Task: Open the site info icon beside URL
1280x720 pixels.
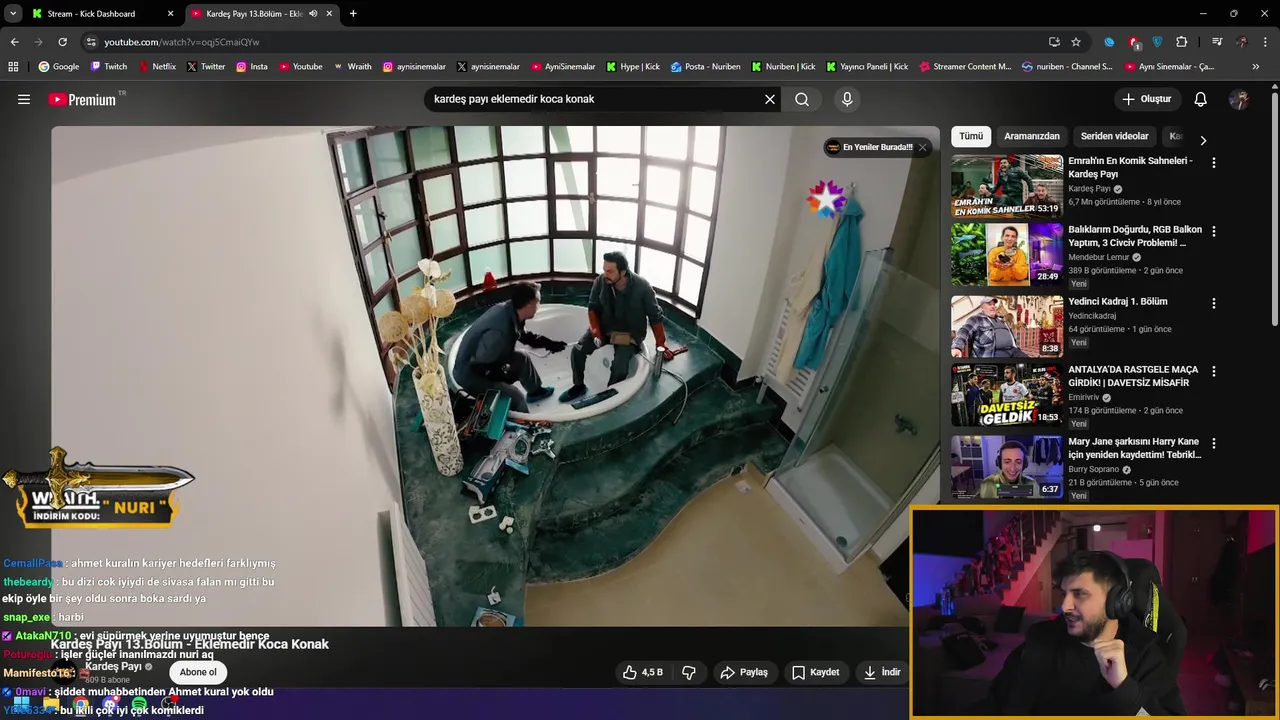Action: pyautogui.click(x=91, y=42)
